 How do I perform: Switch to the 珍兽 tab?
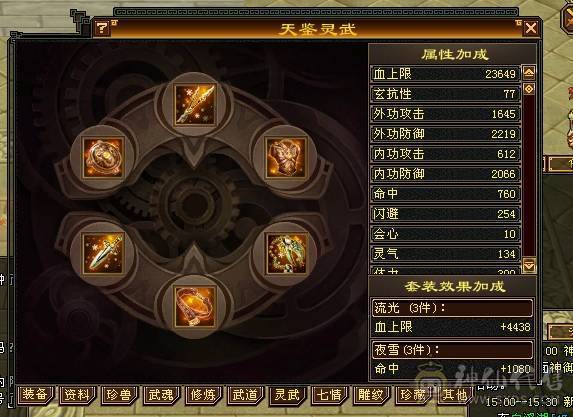pyautogui.click(x=119, y=395)
